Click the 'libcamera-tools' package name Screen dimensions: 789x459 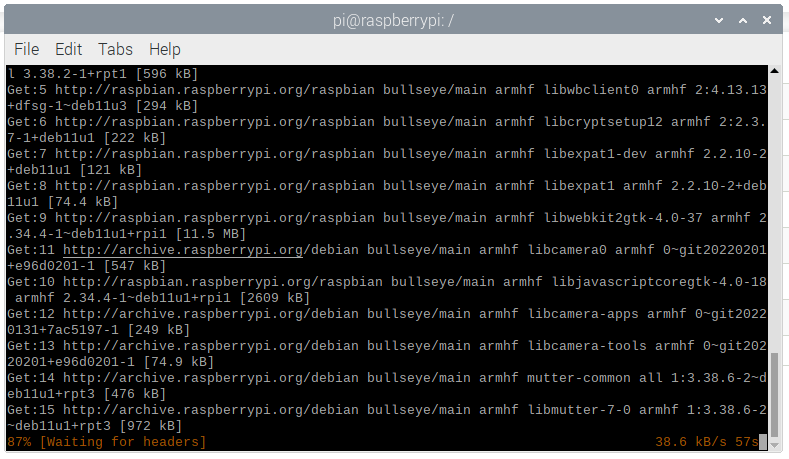587,346
